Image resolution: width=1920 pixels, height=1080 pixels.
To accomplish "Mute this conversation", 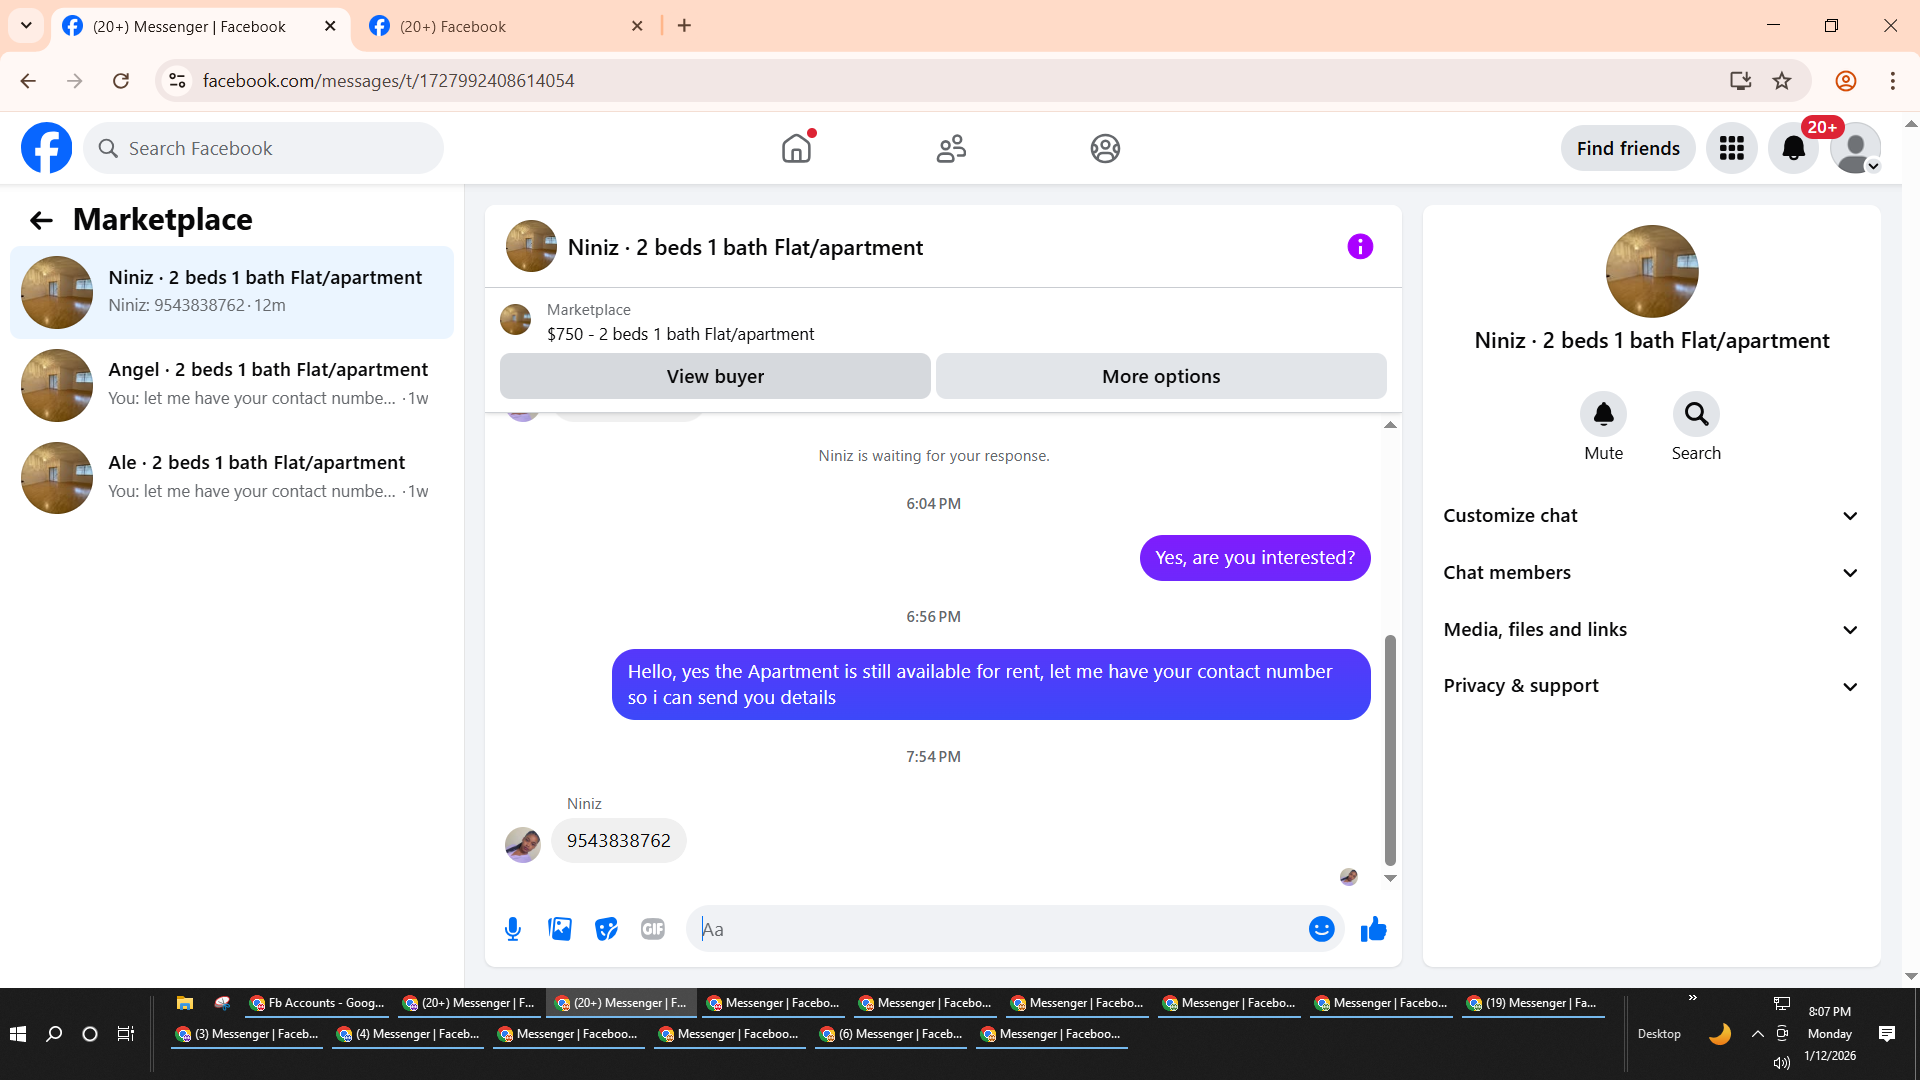I will 1603,415.
